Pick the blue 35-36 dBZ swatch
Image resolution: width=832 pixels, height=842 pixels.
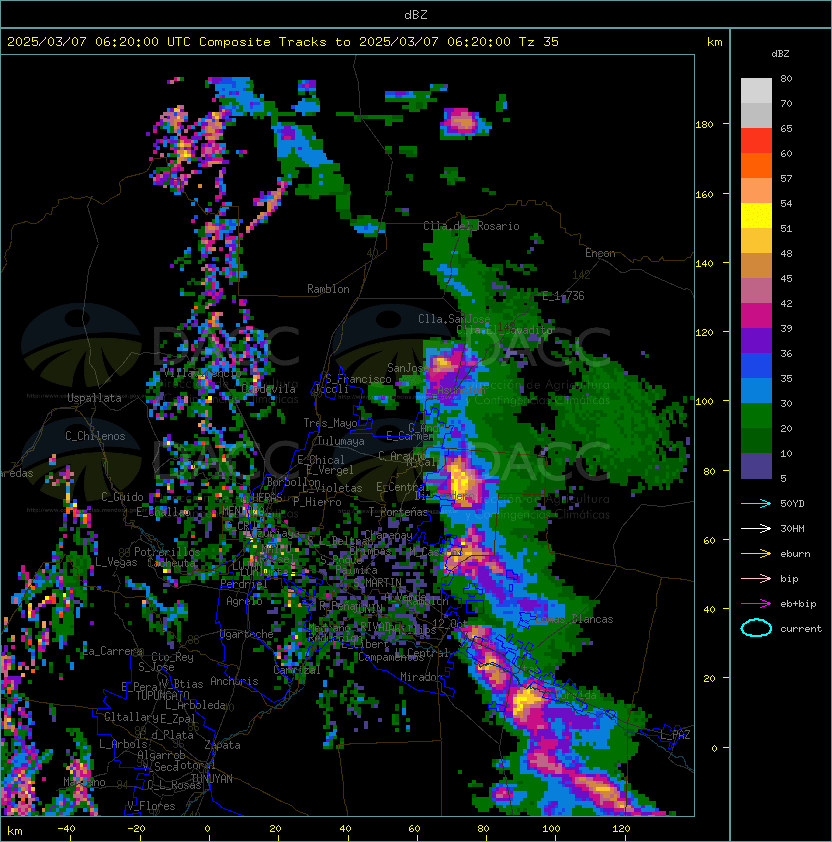pyautogui.click(x=756, y=366)
